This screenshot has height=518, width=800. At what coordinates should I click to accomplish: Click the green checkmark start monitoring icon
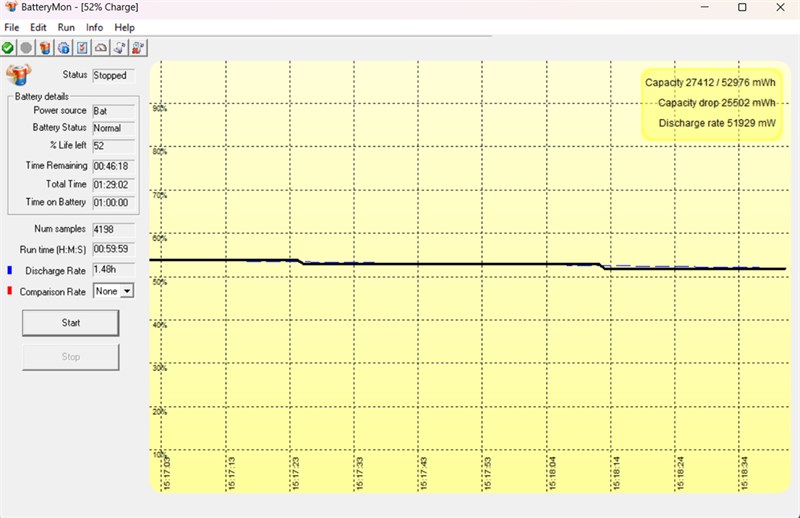click(x=8, y=48)
